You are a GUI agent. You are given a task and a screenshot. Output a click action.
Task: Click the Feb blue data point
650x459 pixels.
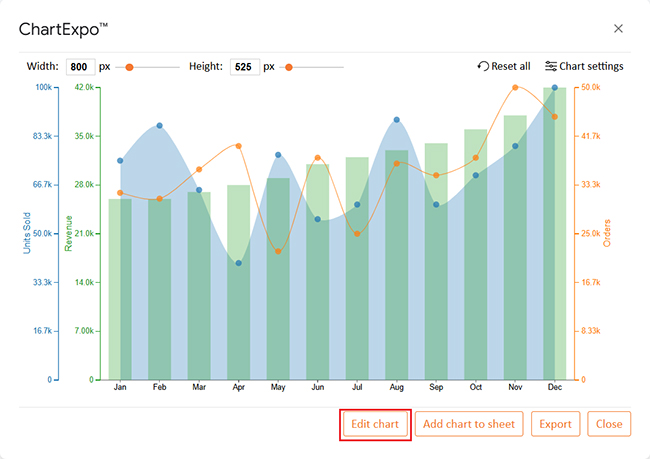[x=159, y=126]
